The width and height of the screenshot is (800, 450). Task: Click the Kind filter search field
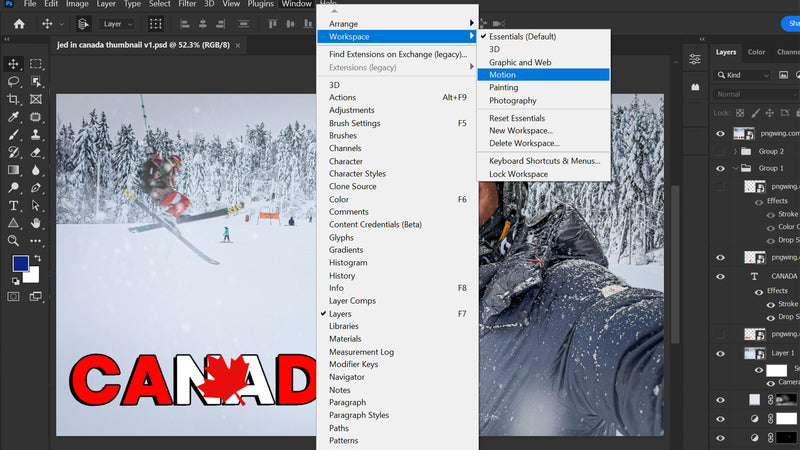coord(755,75)
